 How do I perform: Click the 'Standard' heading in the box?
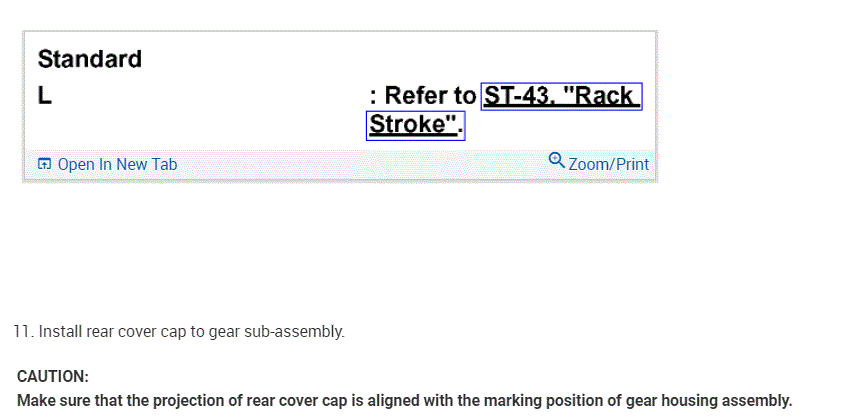point(90,59)
